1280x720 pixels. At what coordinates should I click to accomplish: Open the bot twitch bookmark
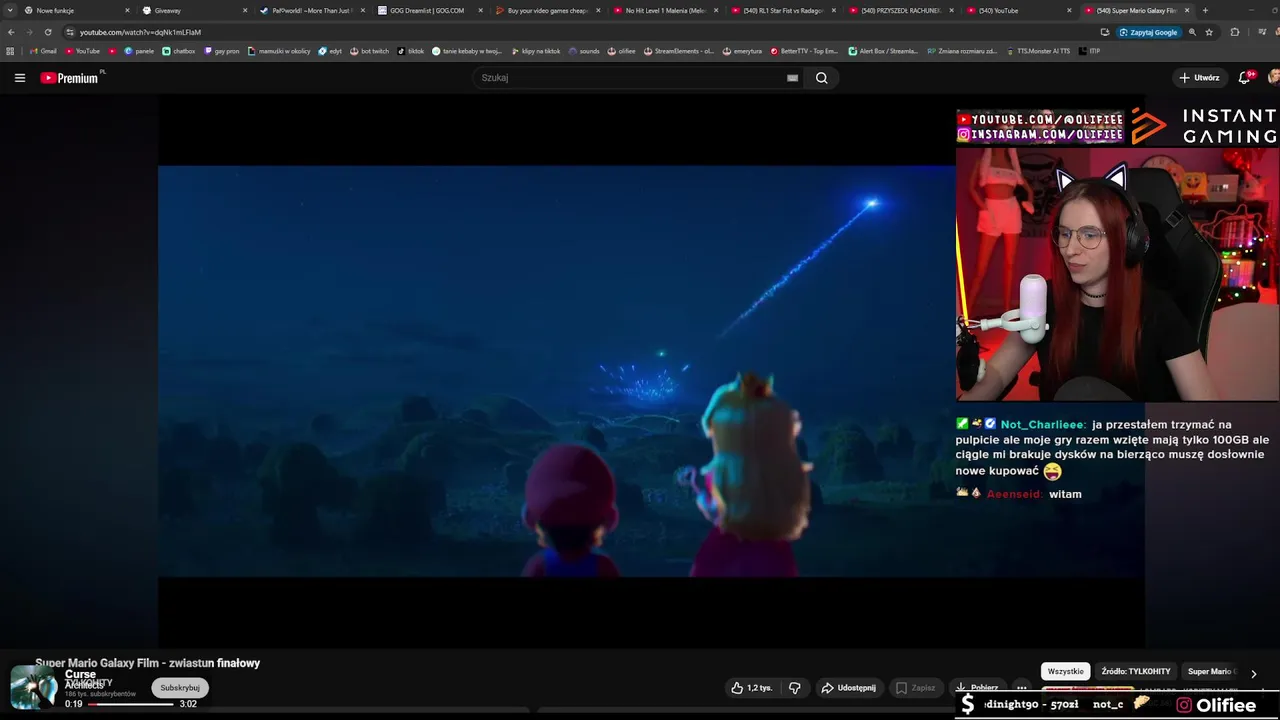369,51
